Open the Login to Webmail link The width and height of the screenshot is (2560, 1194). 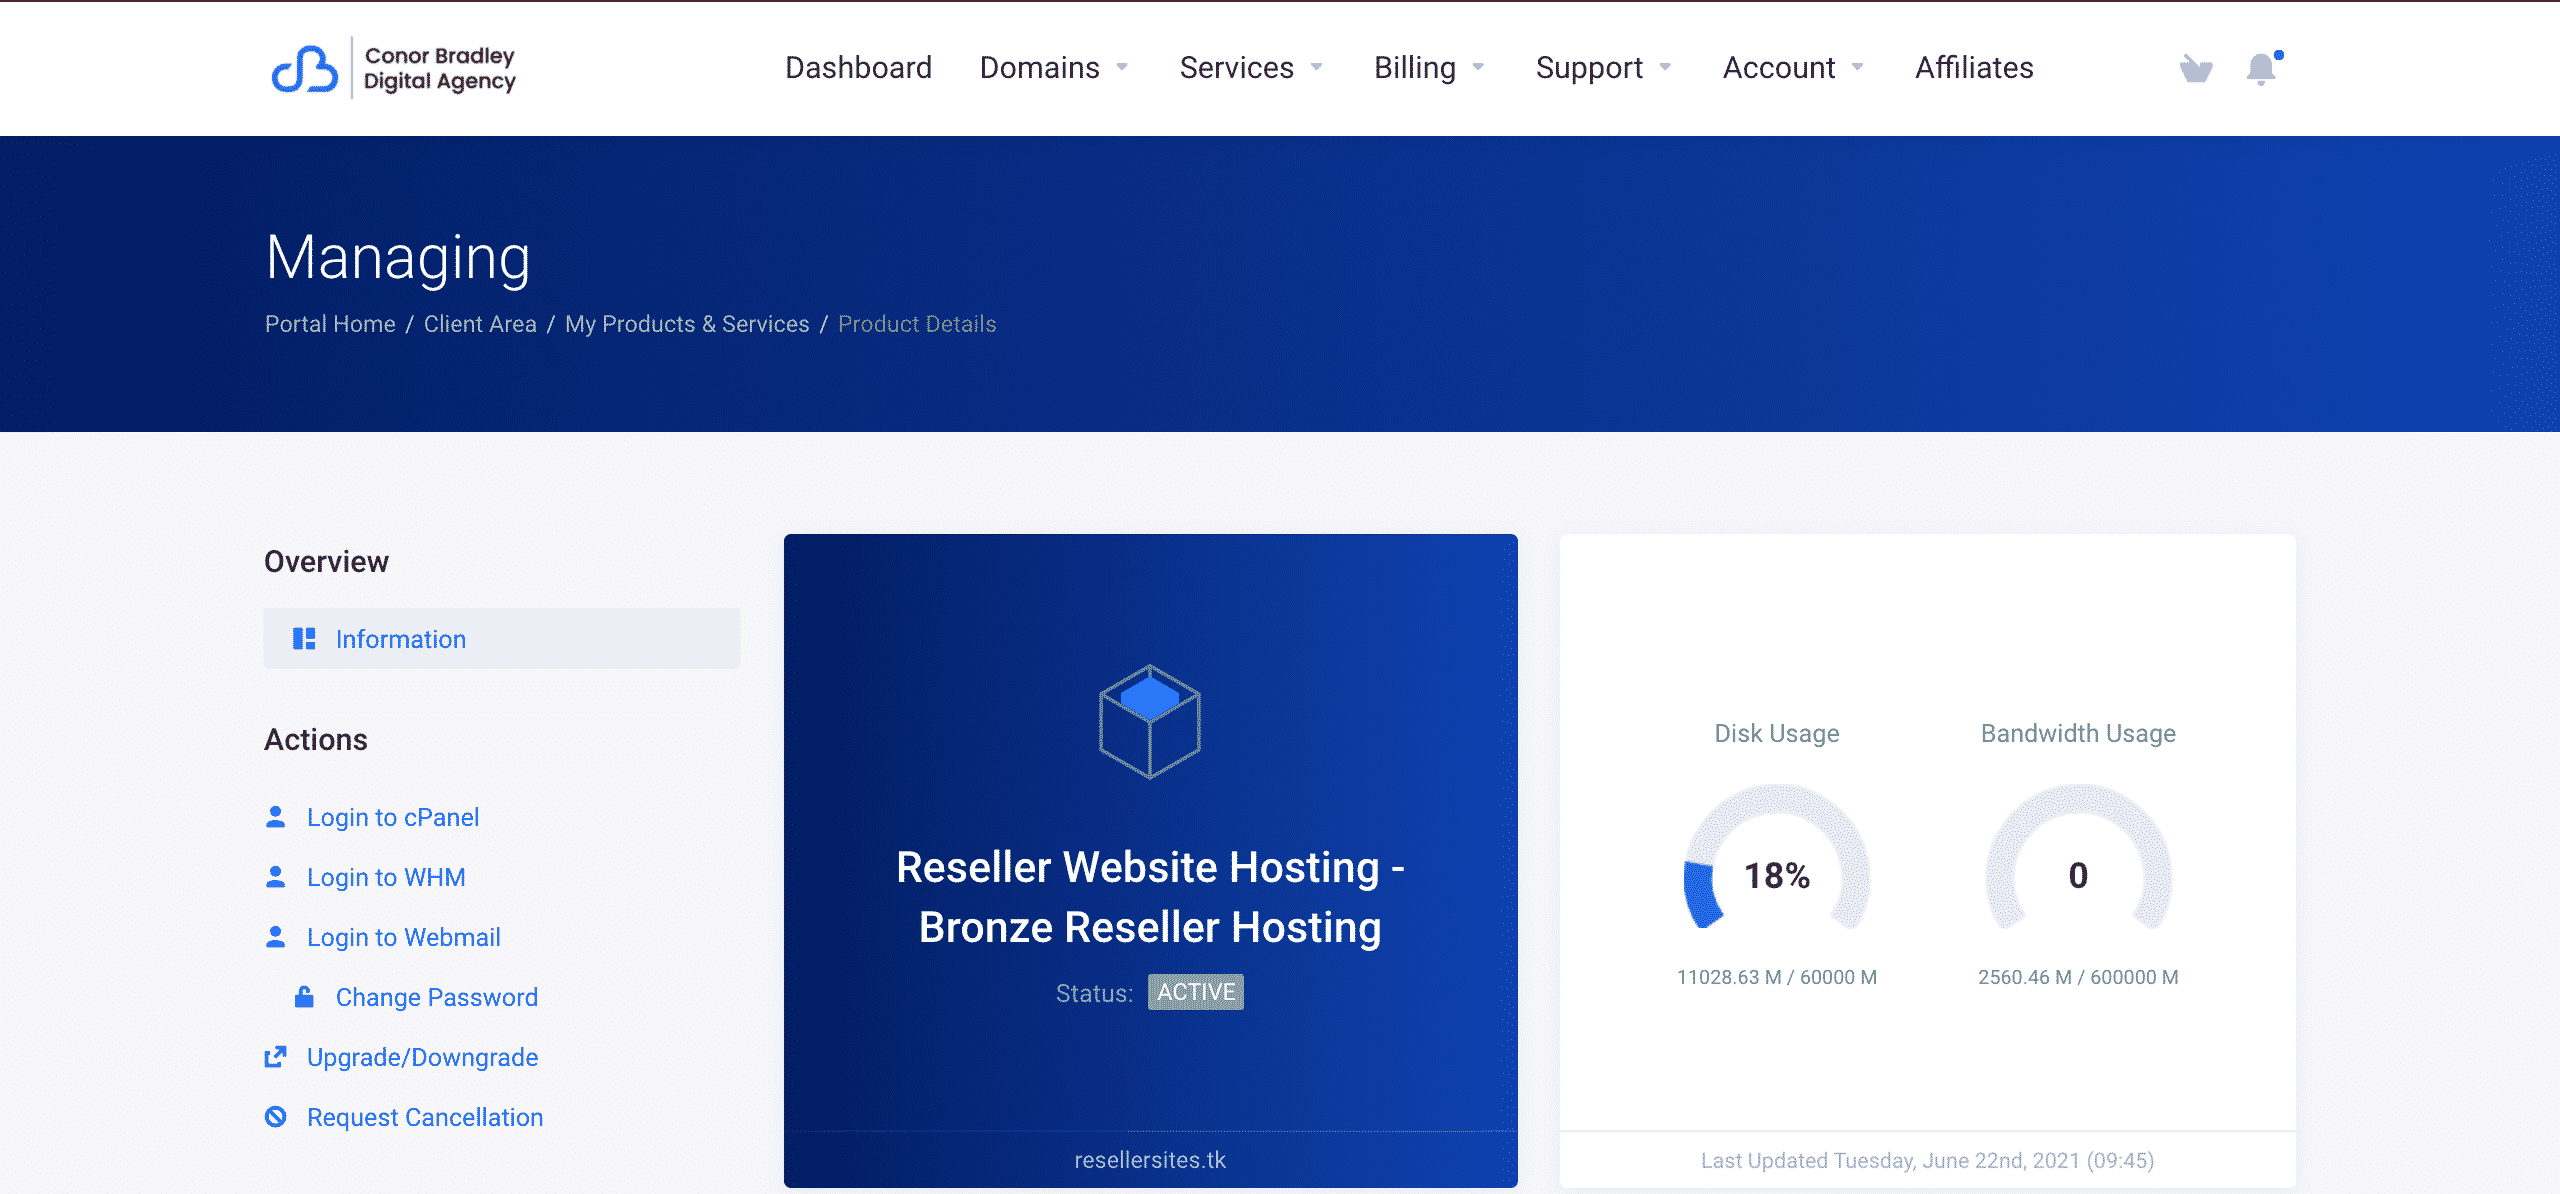tap(404, 937)
